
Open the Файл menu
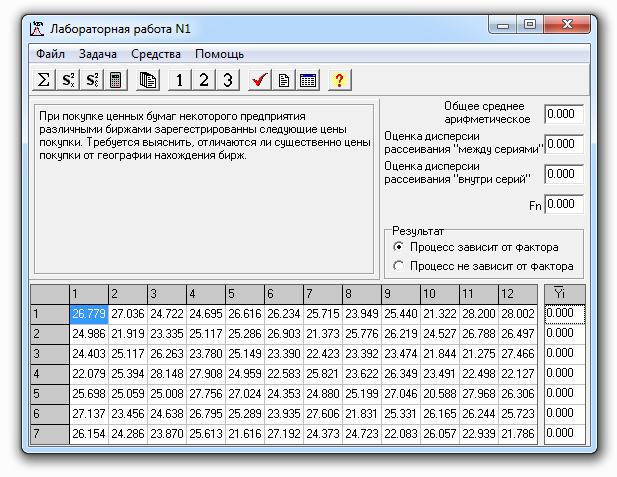click(50, 54)
